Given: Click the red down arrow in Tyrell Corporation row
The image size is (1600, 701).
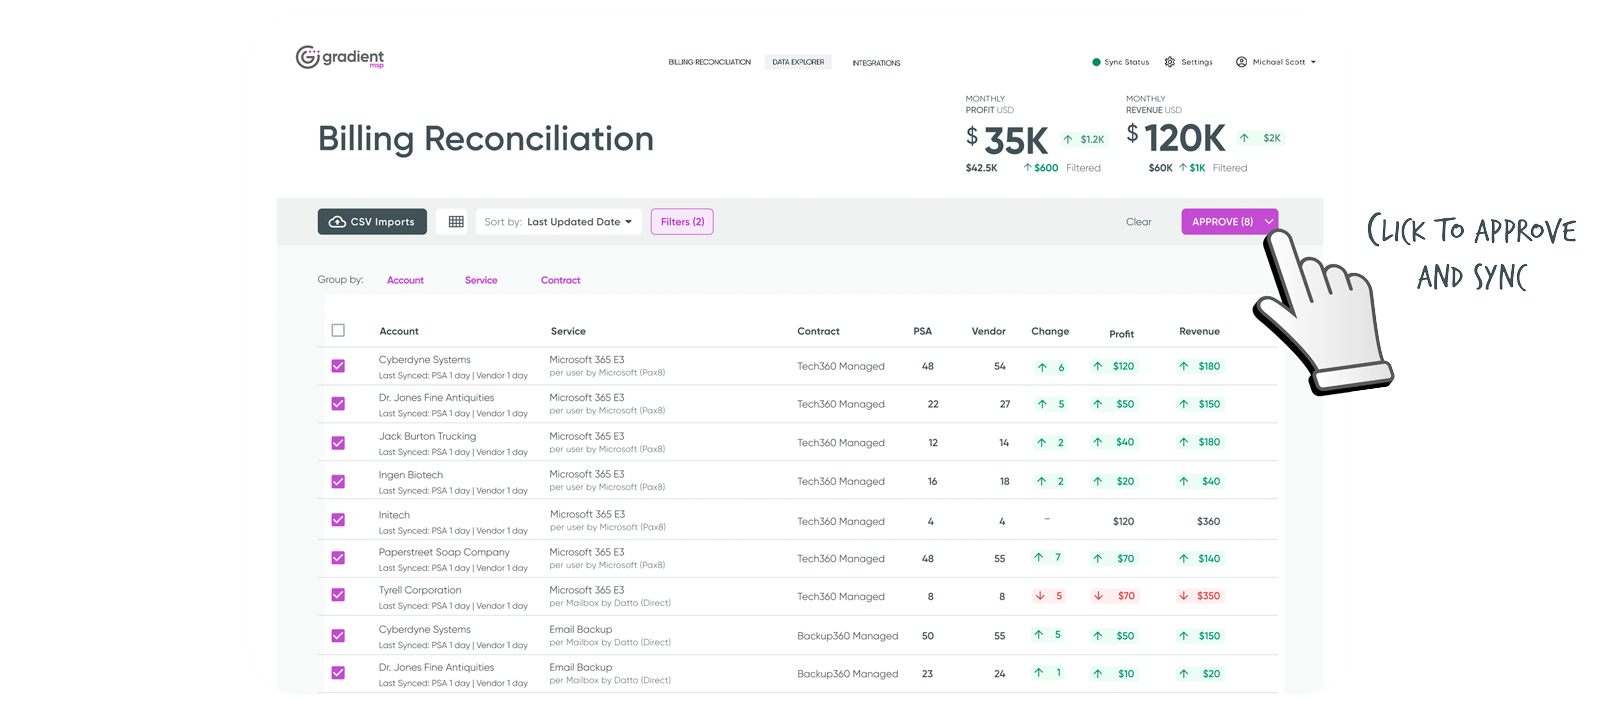Looking at the screenshot, I should coord(1040,596).
